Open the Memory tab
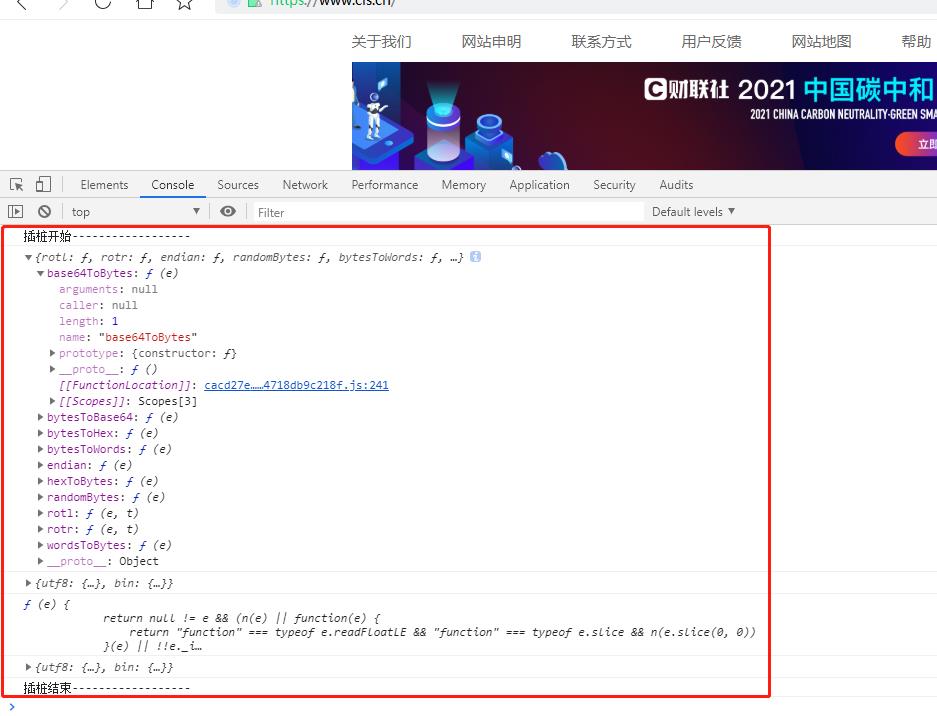Viewport: 937px width, 716px height. coord(464,185)
